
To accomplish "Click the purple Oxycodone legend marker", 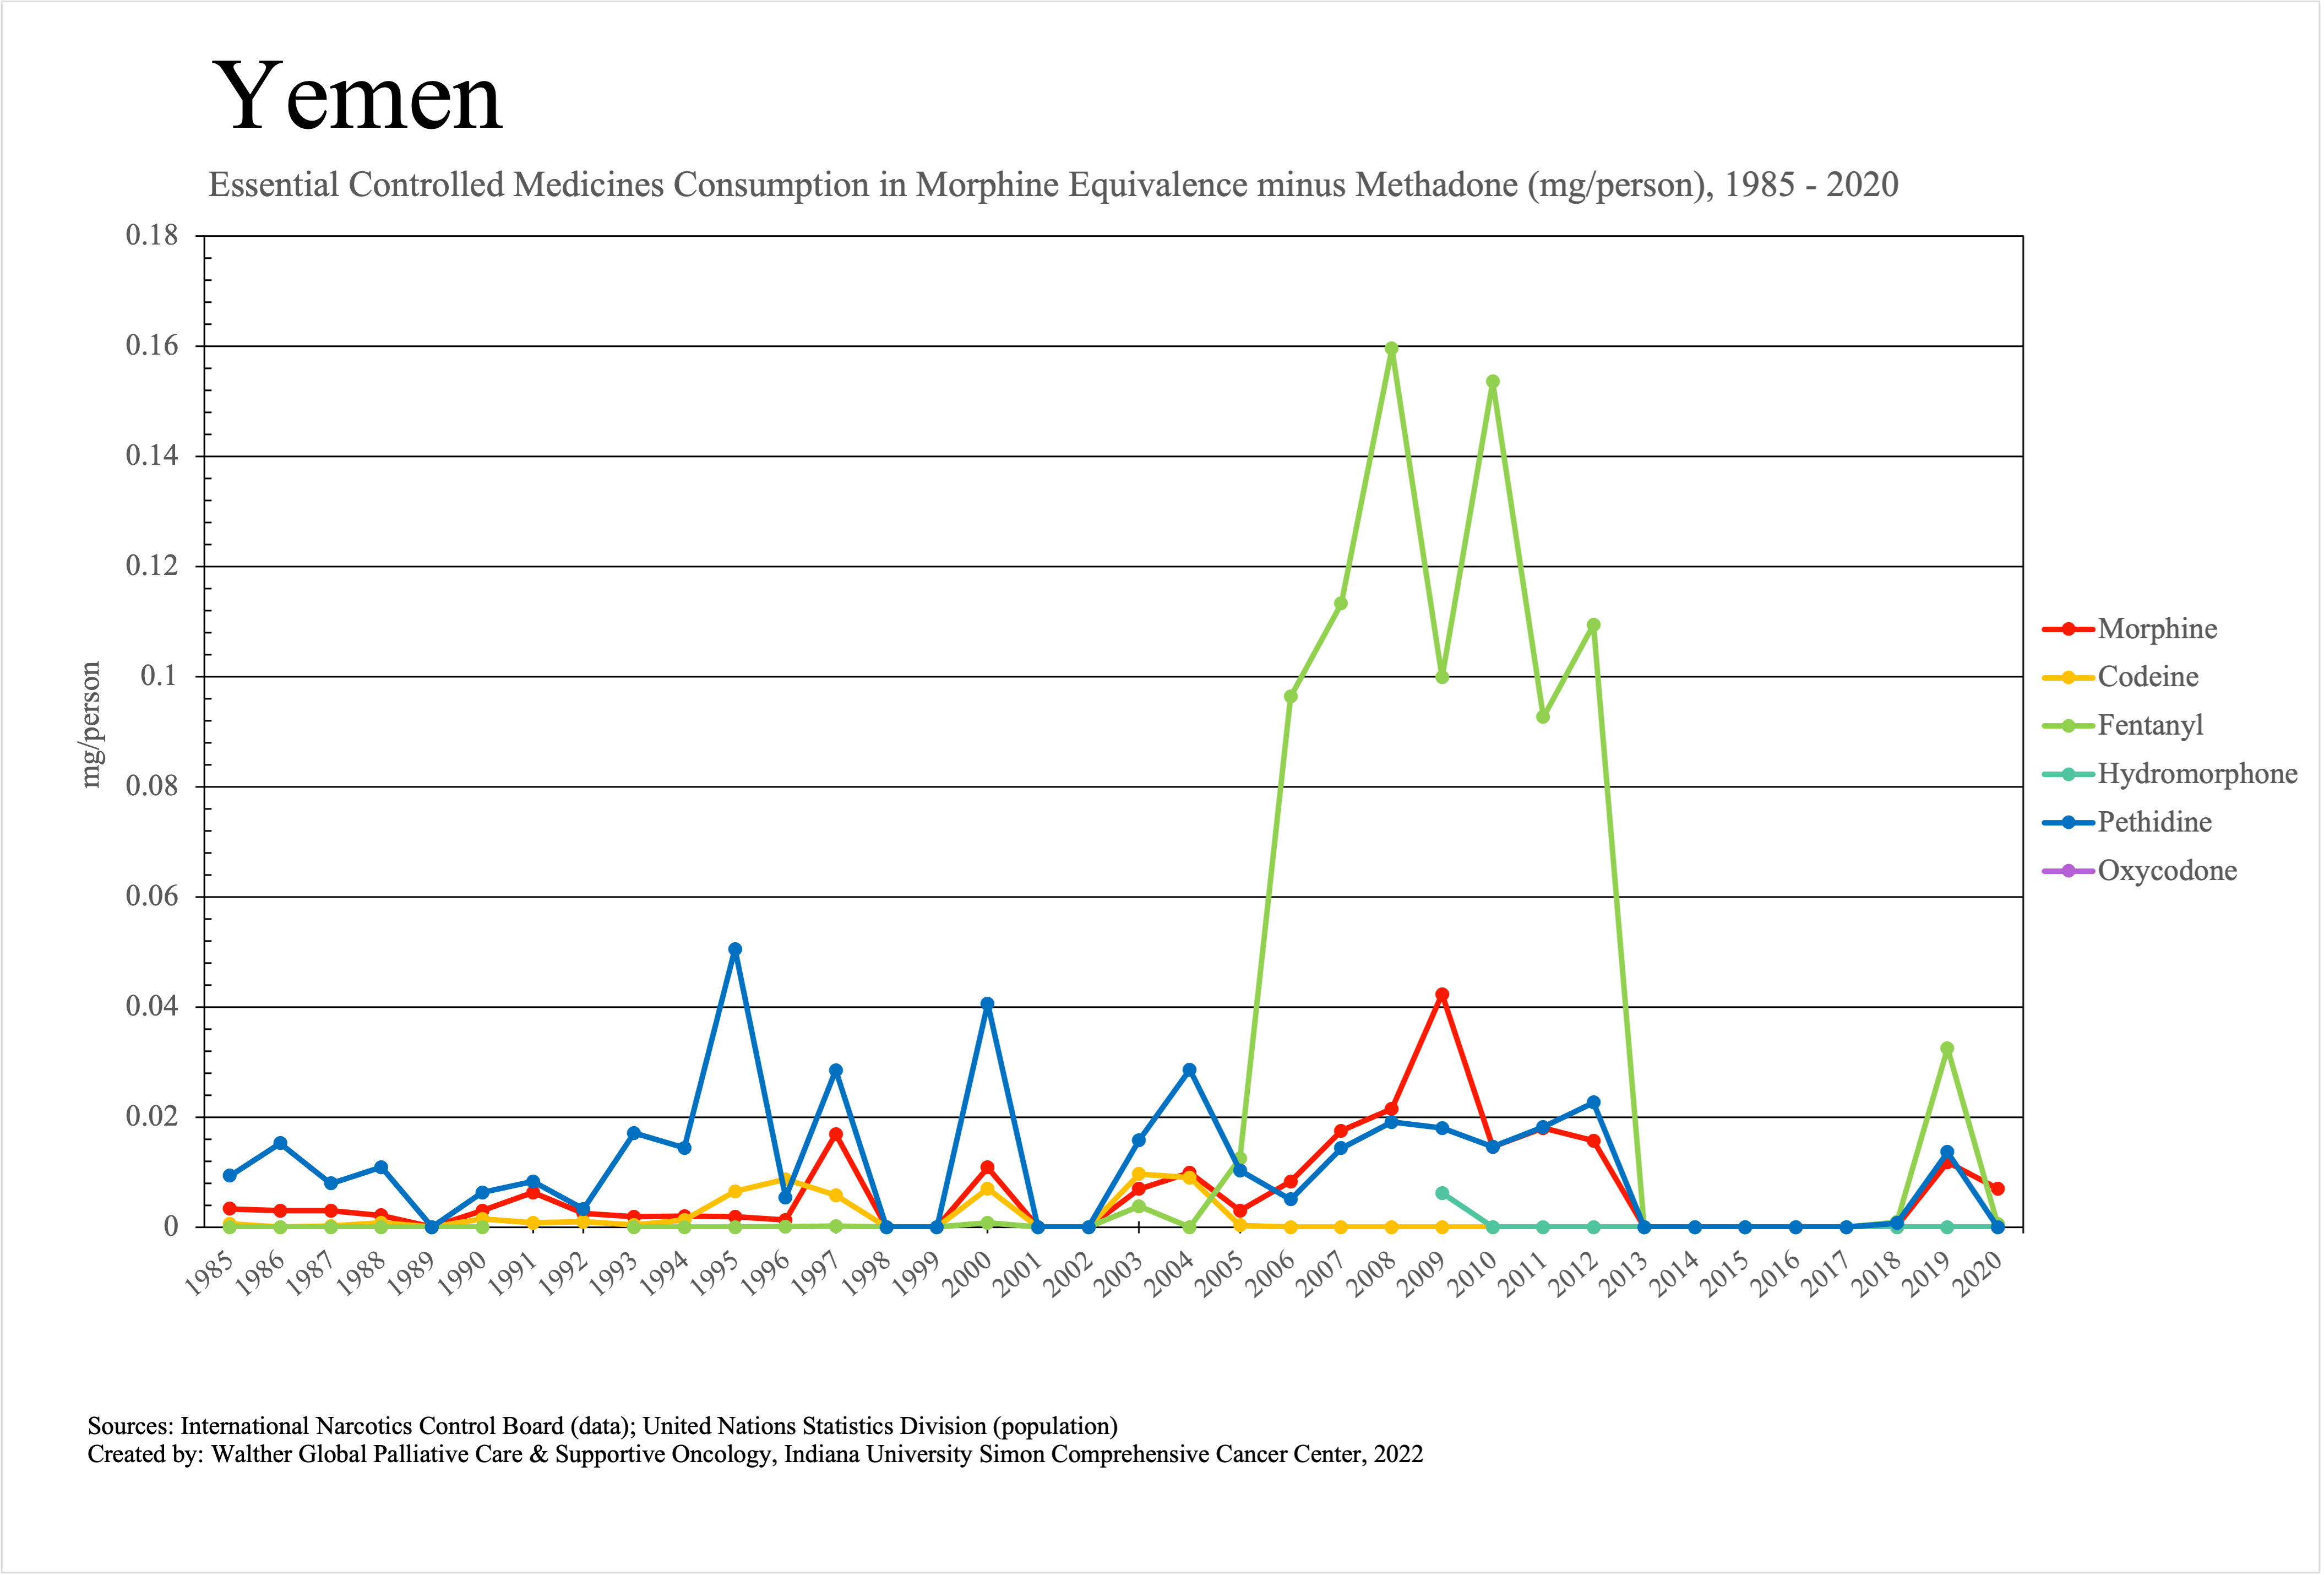I will pos(2068,871).
